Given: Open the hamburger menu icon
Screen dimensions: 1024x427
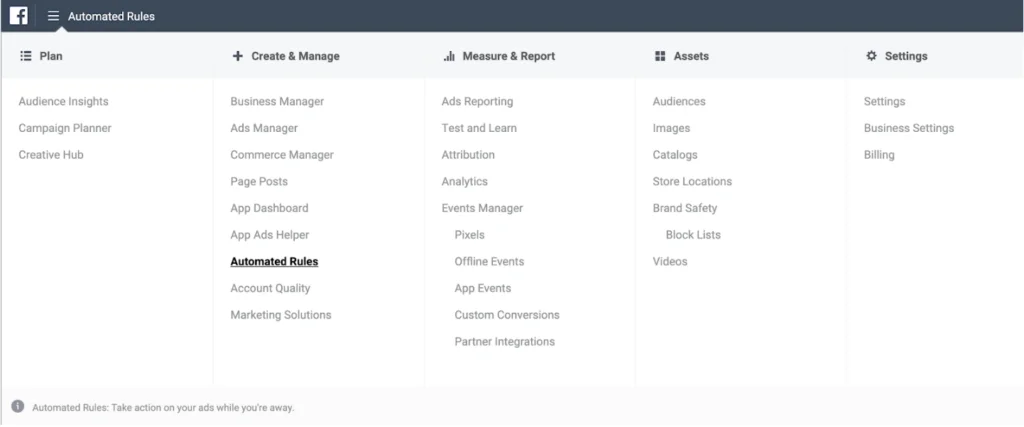Looking at the screenshot, I should pos(53,16).
